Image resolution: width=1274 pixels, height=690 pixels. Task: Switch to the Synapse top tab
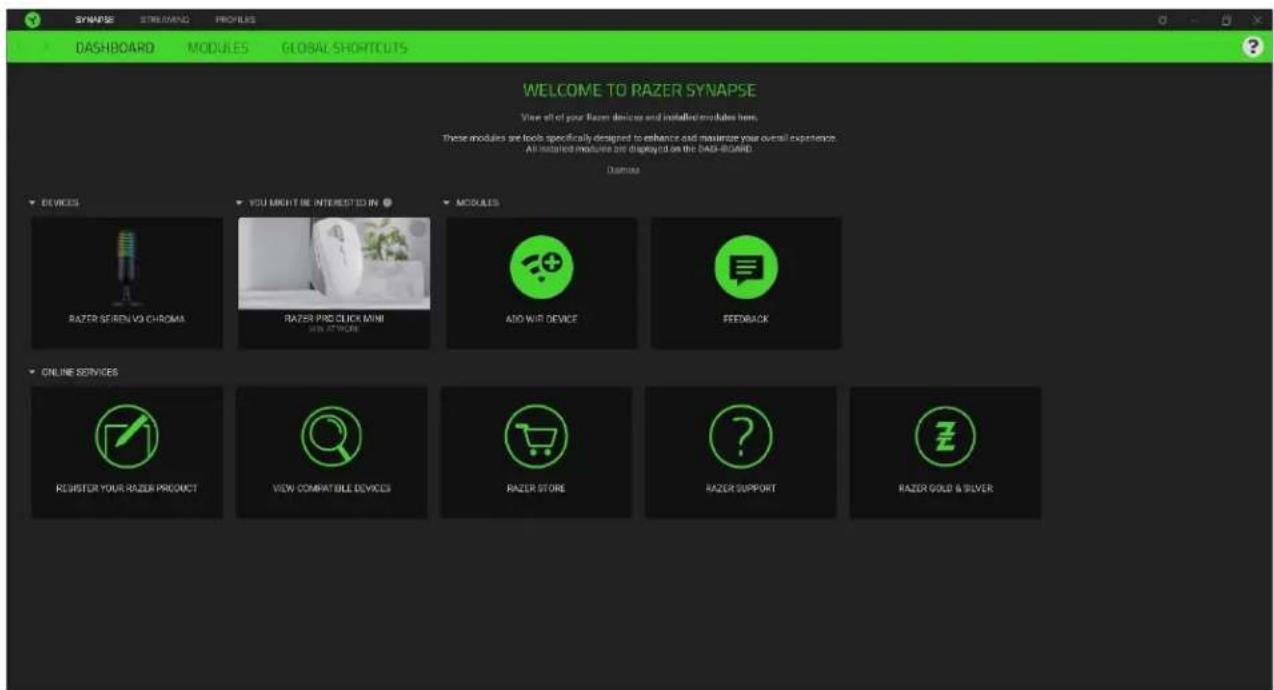(94, 20)
